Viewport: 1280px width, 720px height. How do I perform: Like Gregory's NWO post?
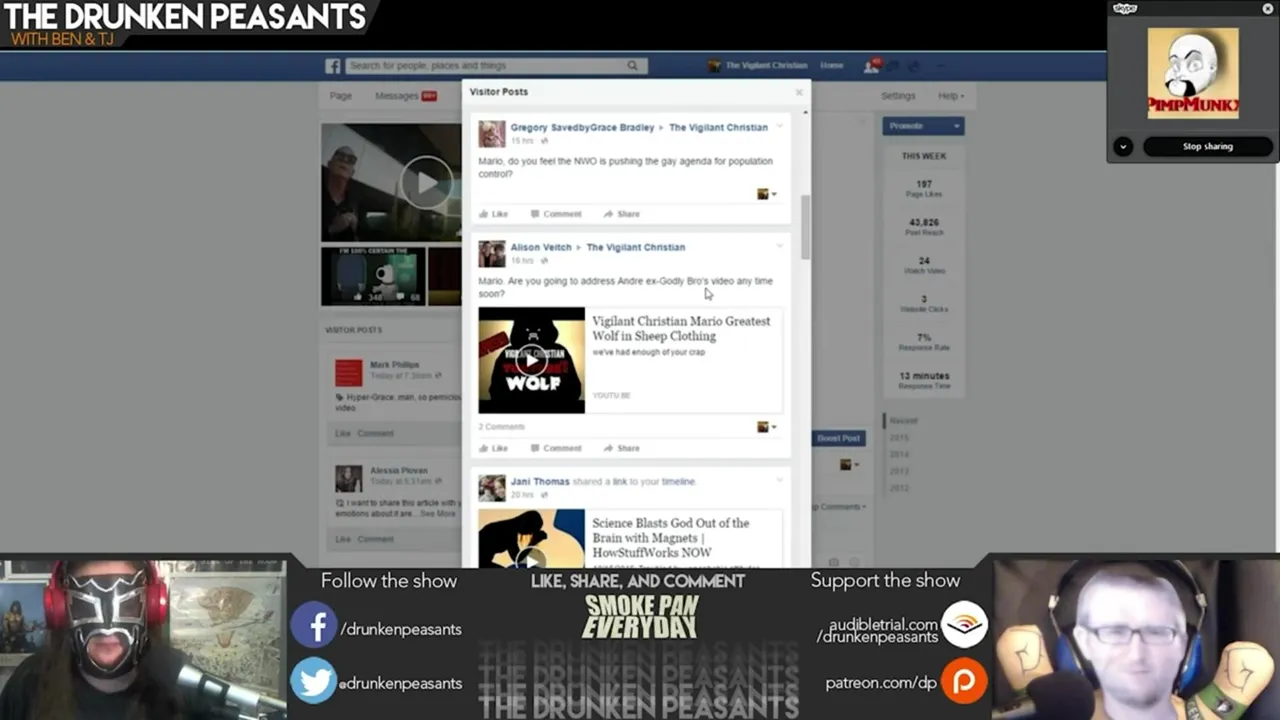coord(493,214)
